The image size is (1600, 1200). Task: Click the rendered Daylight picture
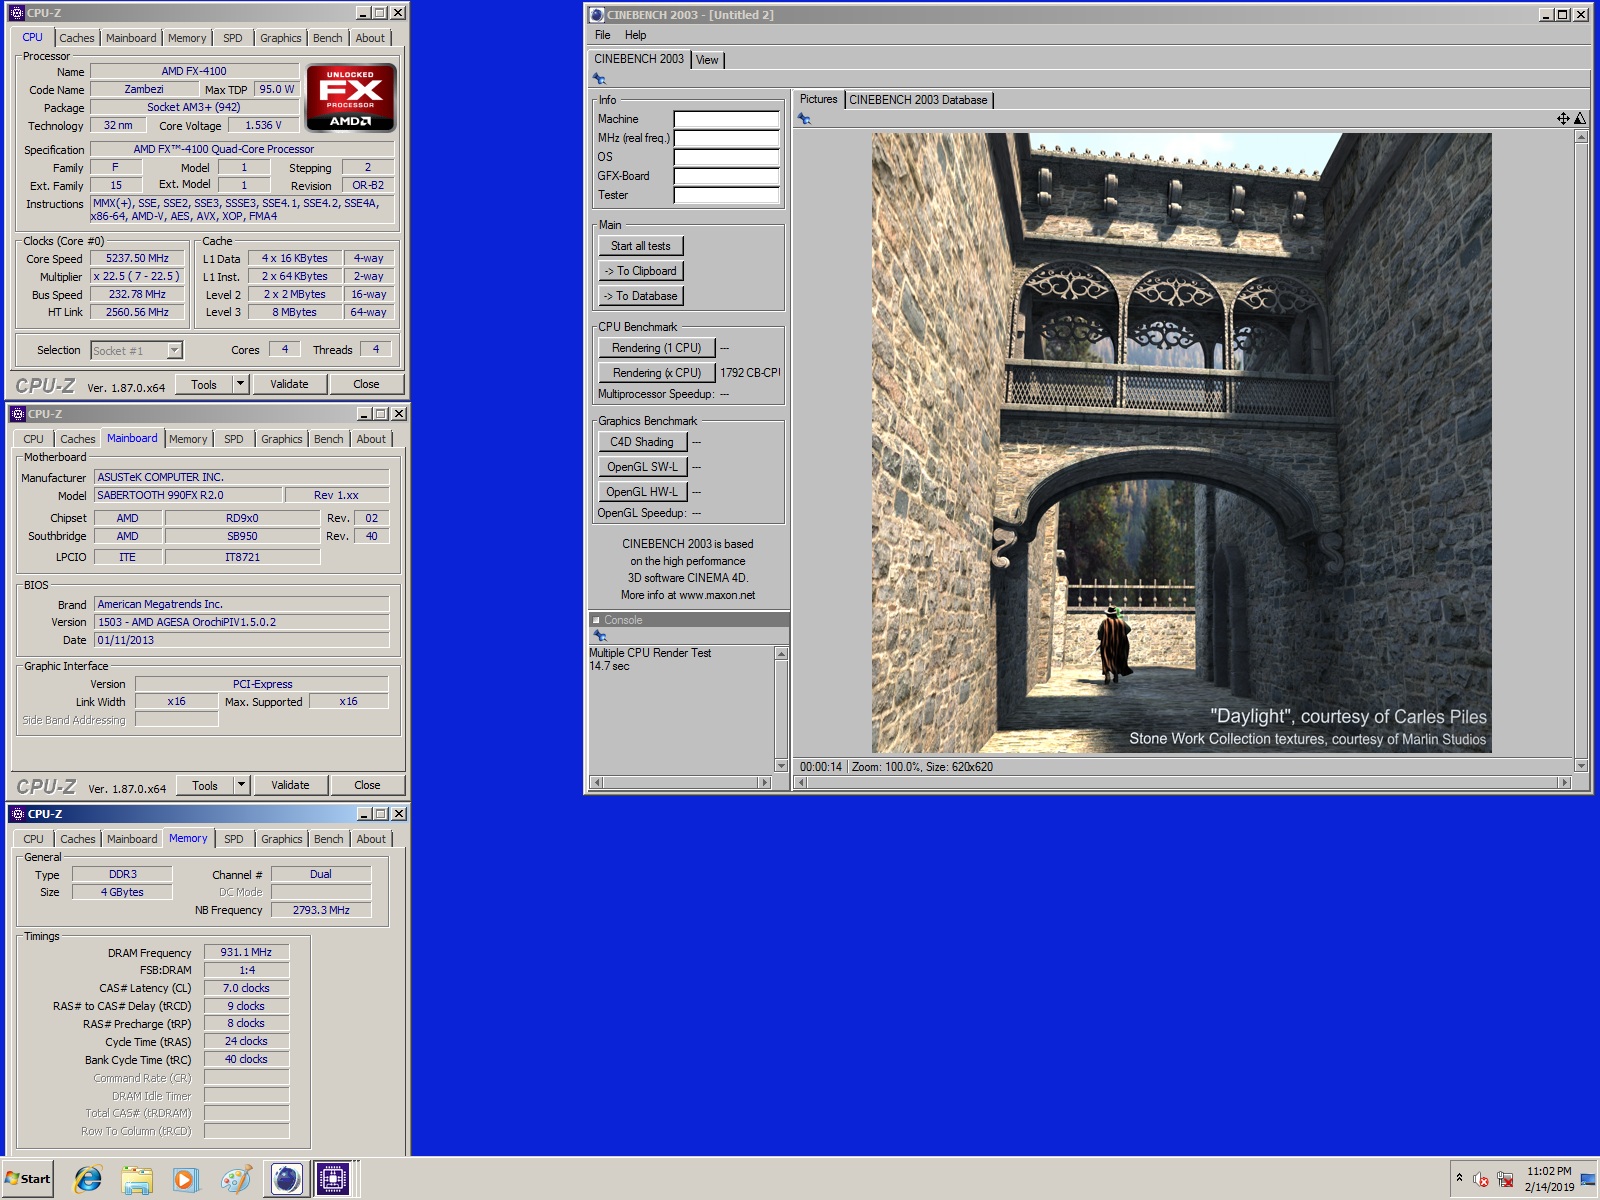[1181, 443]
